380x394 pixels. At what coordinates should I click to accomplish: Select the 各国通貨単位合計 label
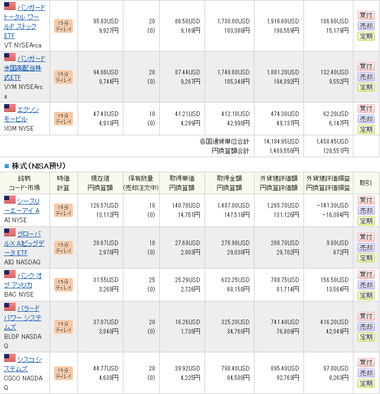[225, 142]
